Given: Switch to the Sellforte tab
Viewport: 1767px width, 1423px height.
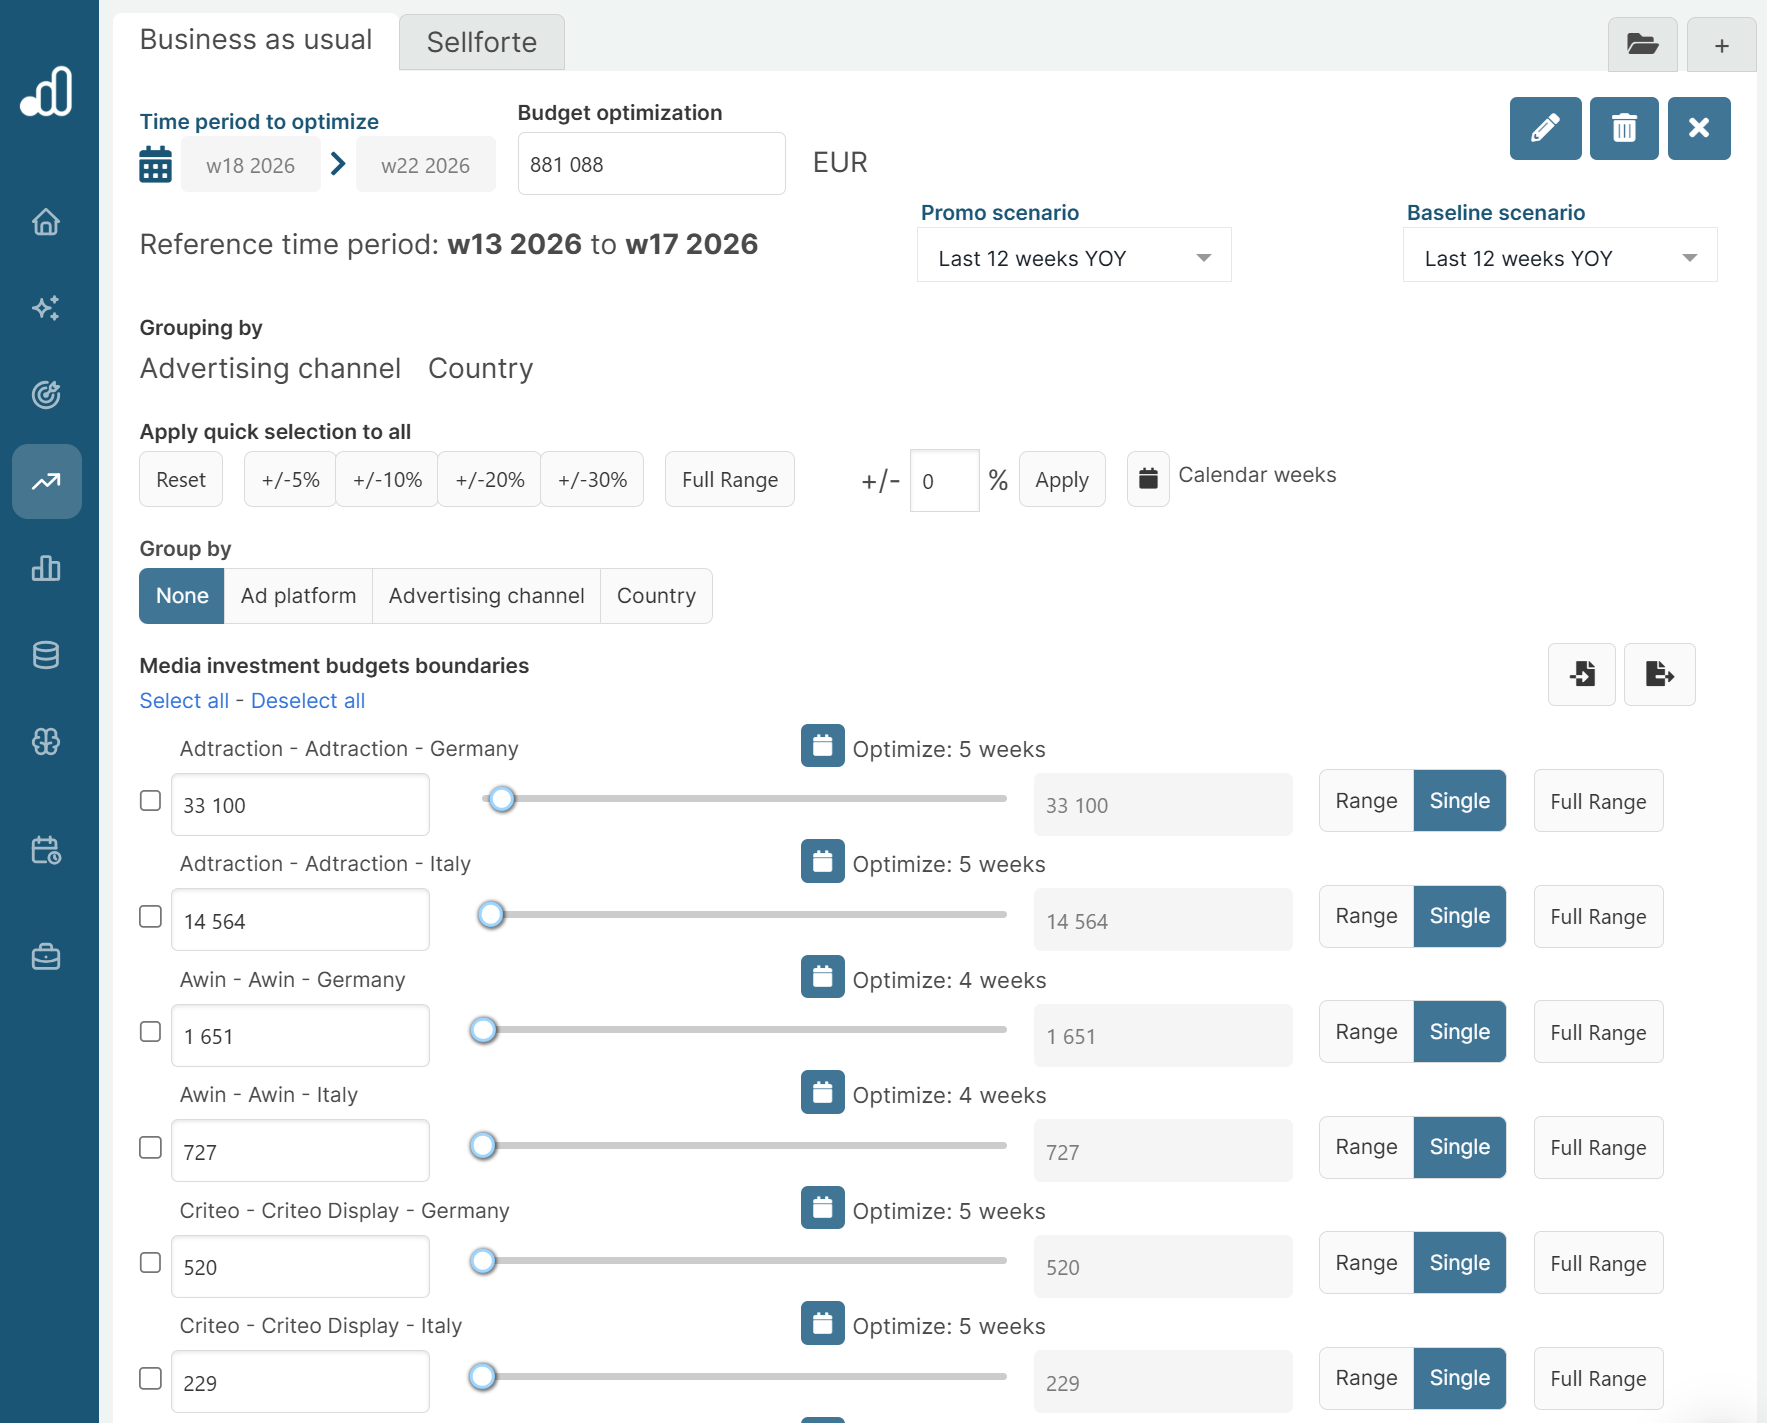Looking at the screenshot, I should click(481, 42).
